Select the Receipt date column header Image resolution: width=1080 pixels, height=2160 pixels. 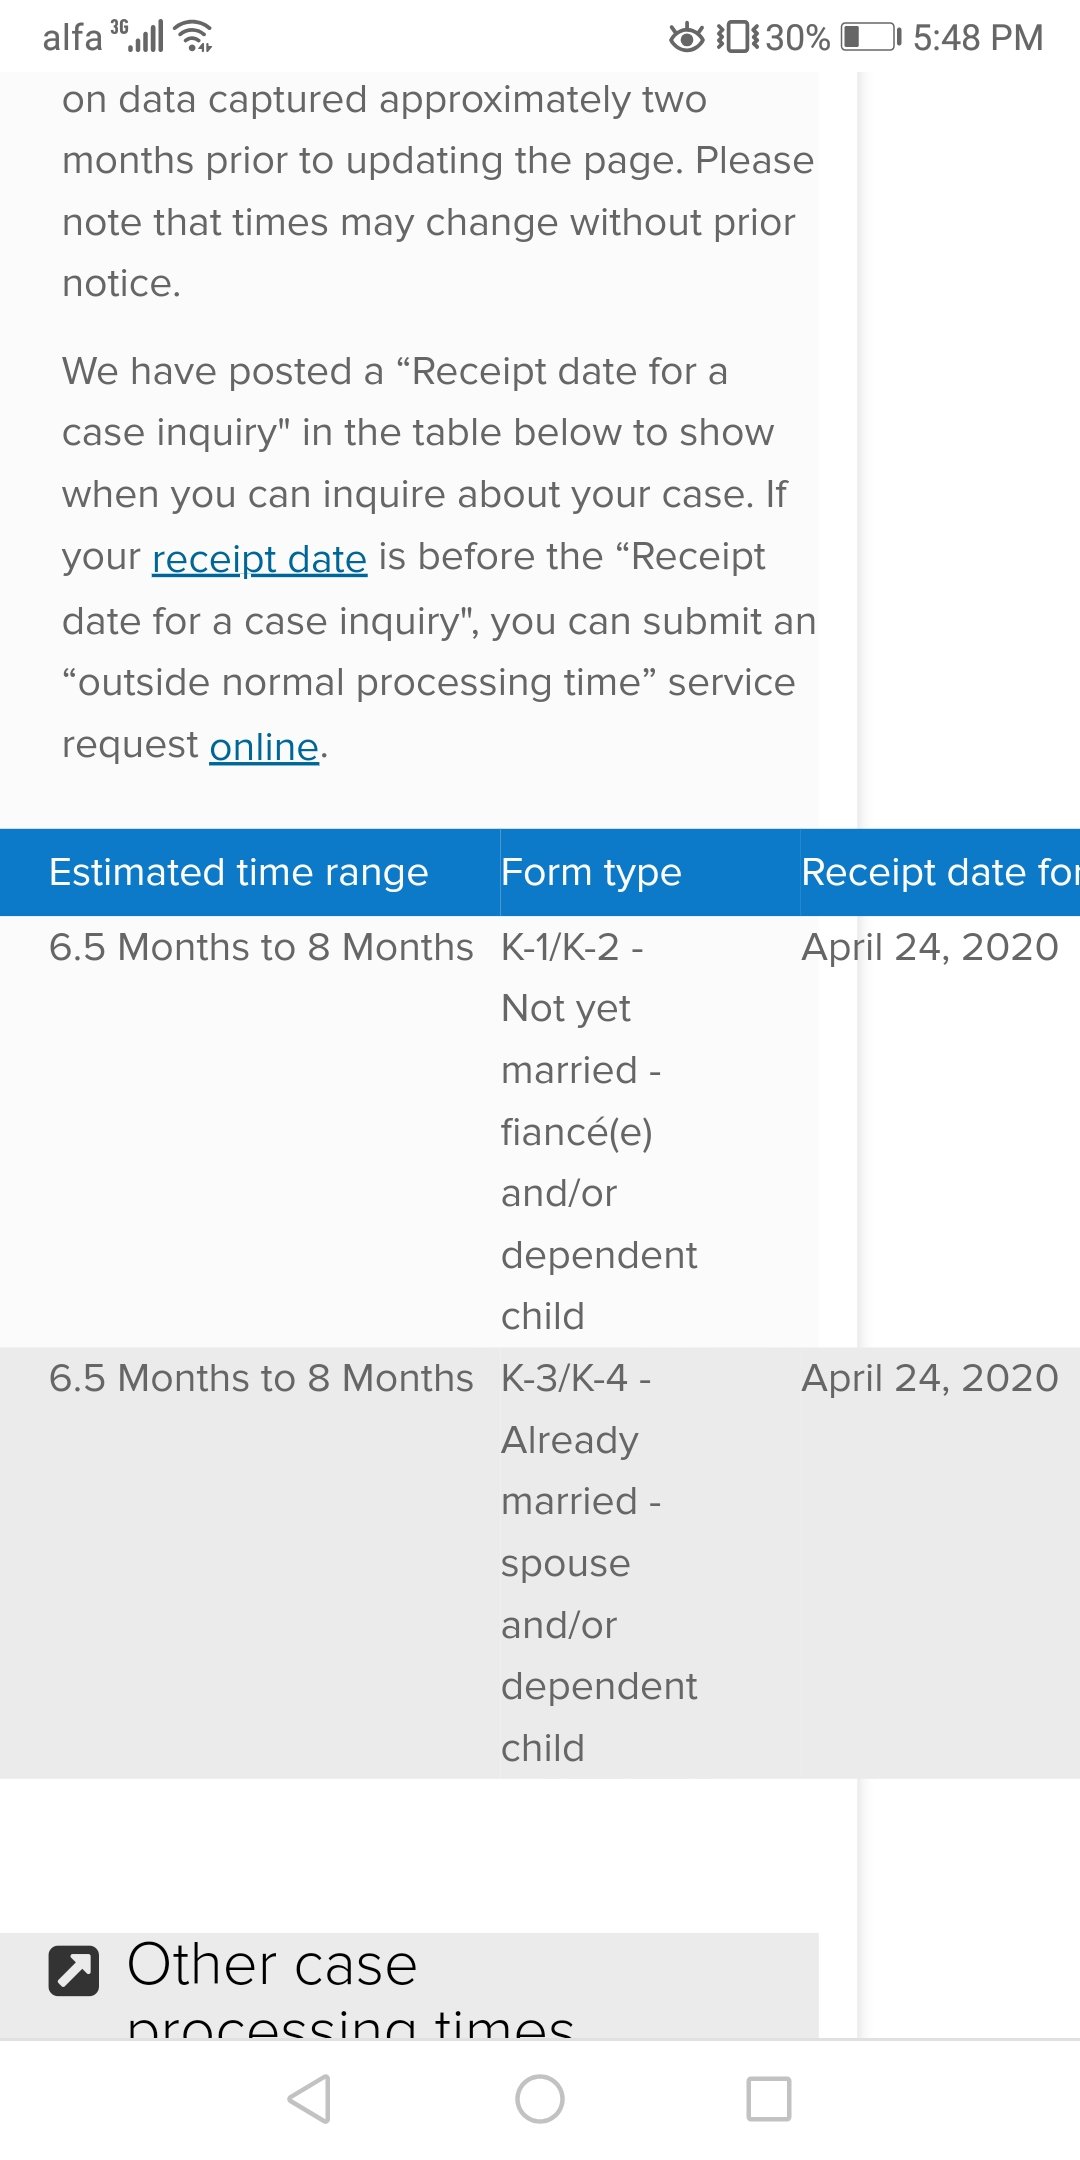(x=940, y=872)
